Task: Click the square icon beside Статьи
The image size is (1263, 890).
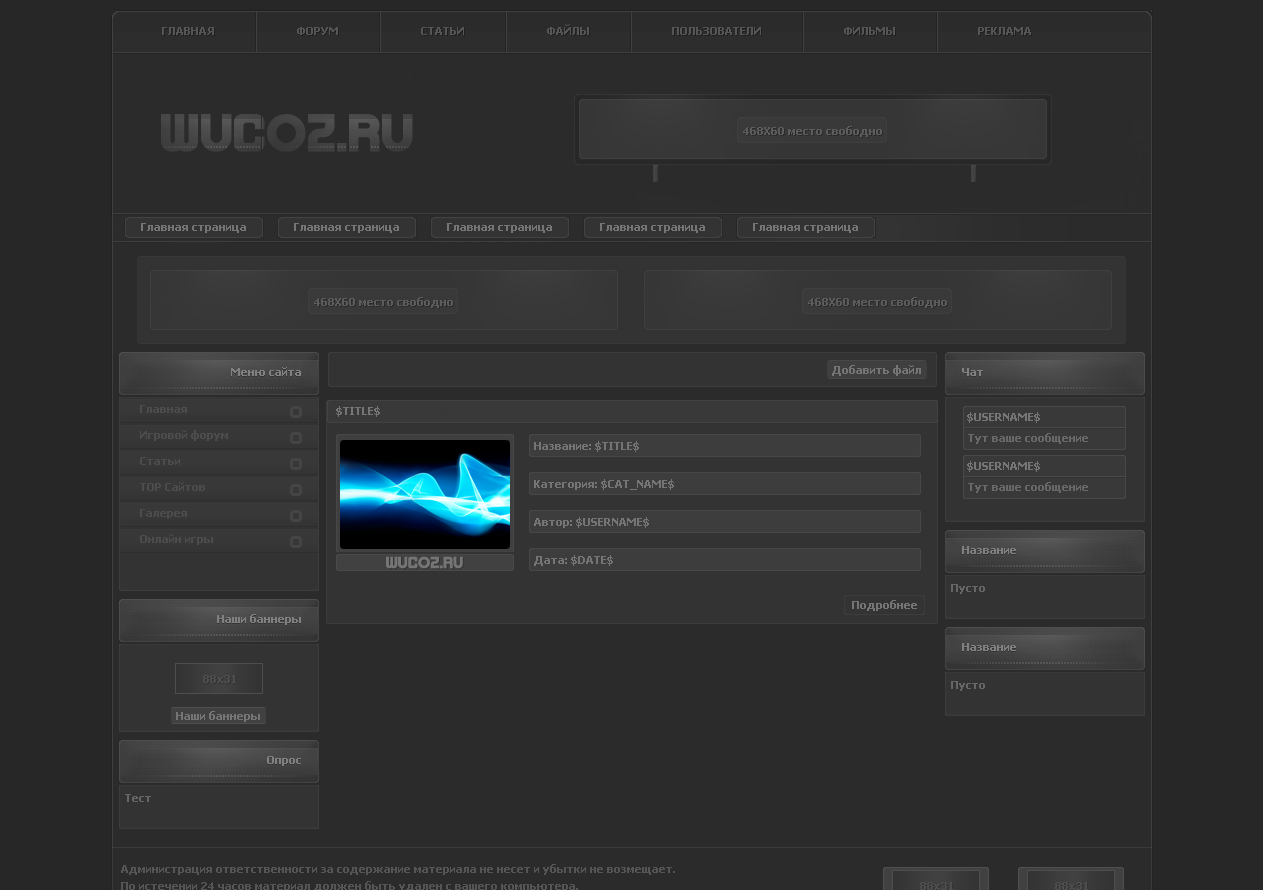Action: [296, 464]
